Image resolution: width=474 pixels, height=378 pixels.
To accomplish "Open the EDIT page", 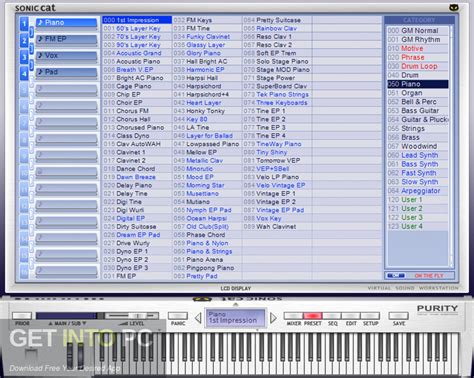I will pyautogui.click(x=351, y=315).
